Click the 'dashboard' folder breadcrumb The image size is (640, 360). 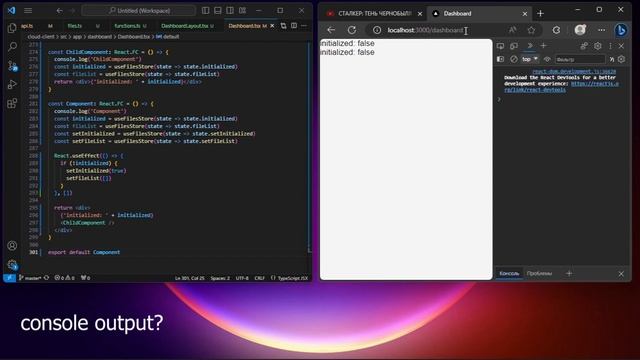(99, 37)
